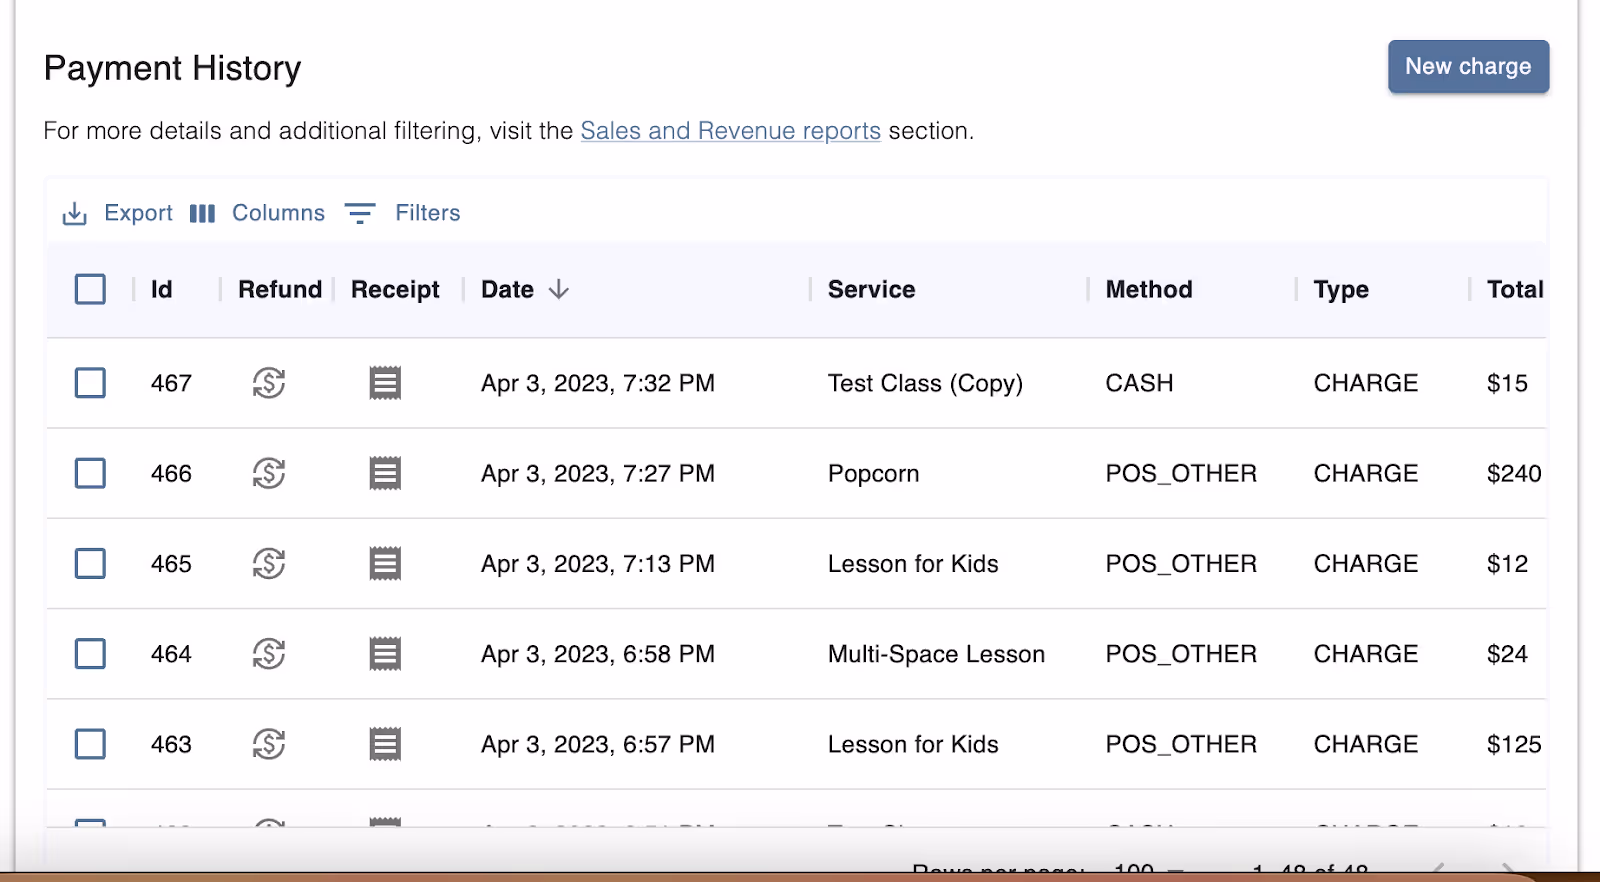The image size is (1600, 882).
Task: Refund payment 466 using its refund icon
Action: [x=269, y=473]
